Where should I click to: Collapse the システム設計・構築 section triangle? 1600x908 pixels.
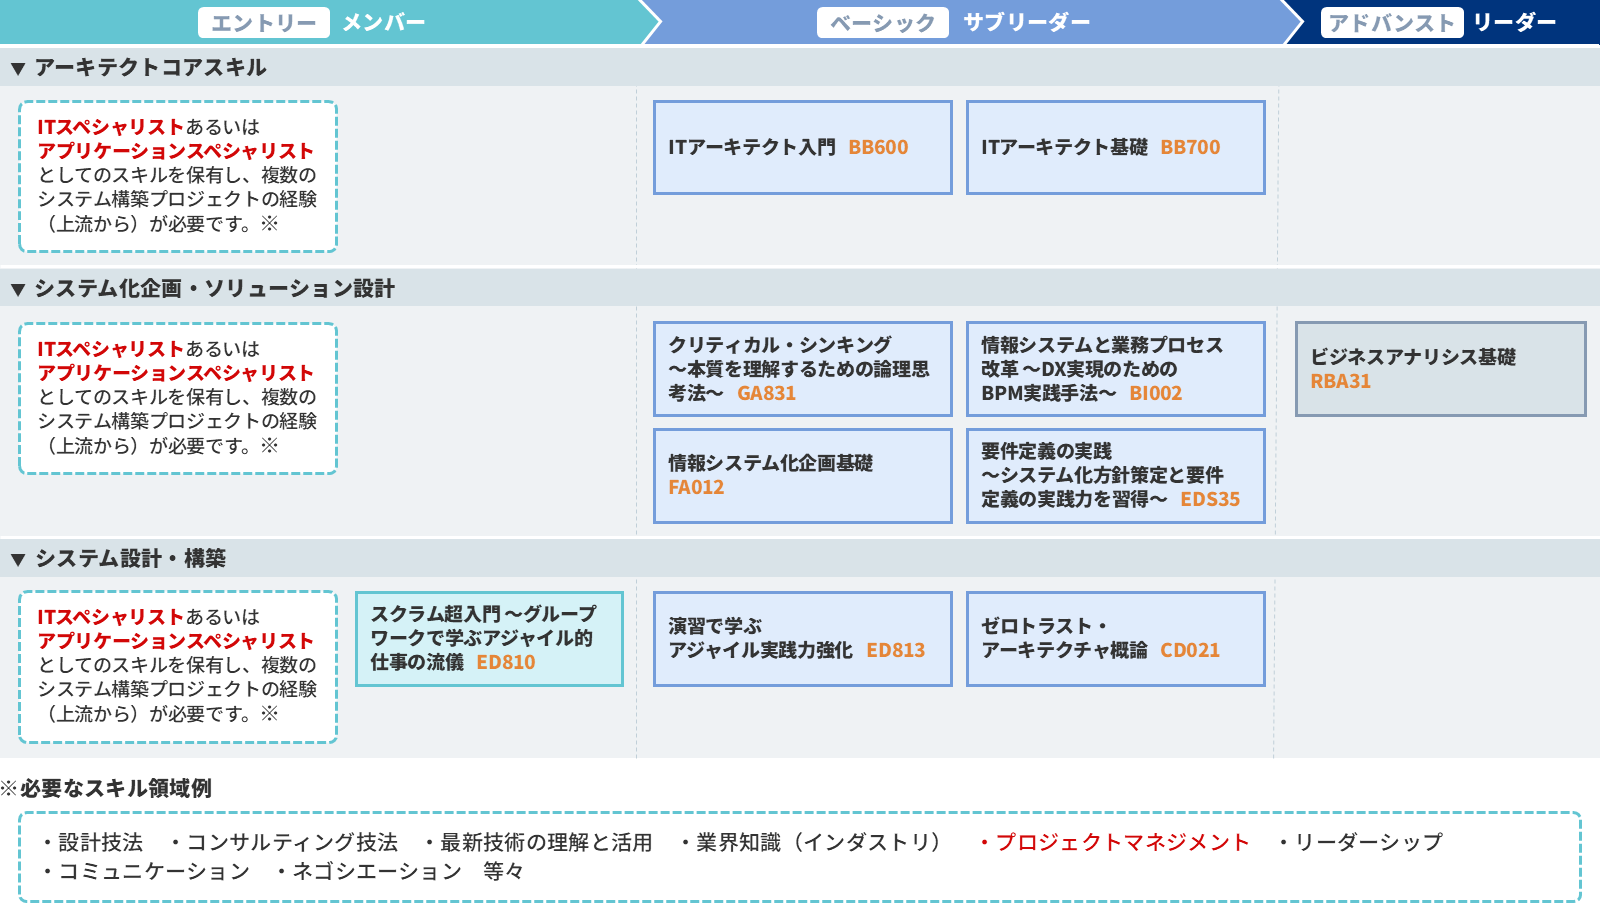point(18,560)
